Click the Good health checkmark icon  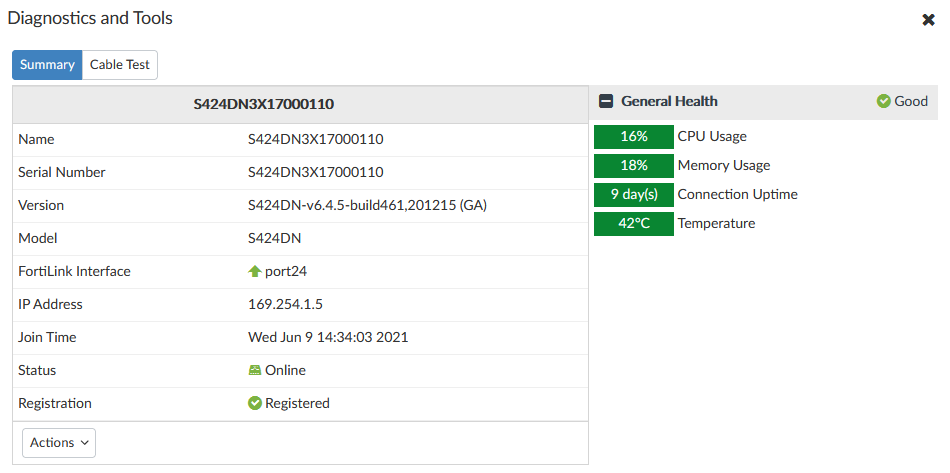coord(883,101)
